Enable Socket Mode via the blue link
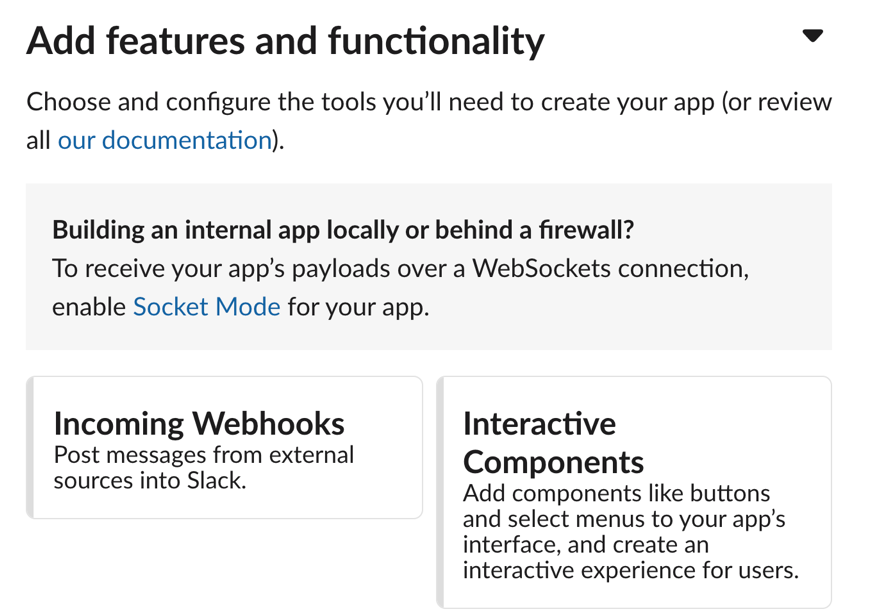This screenshot has height=613, width=881. tap(206, 306)
